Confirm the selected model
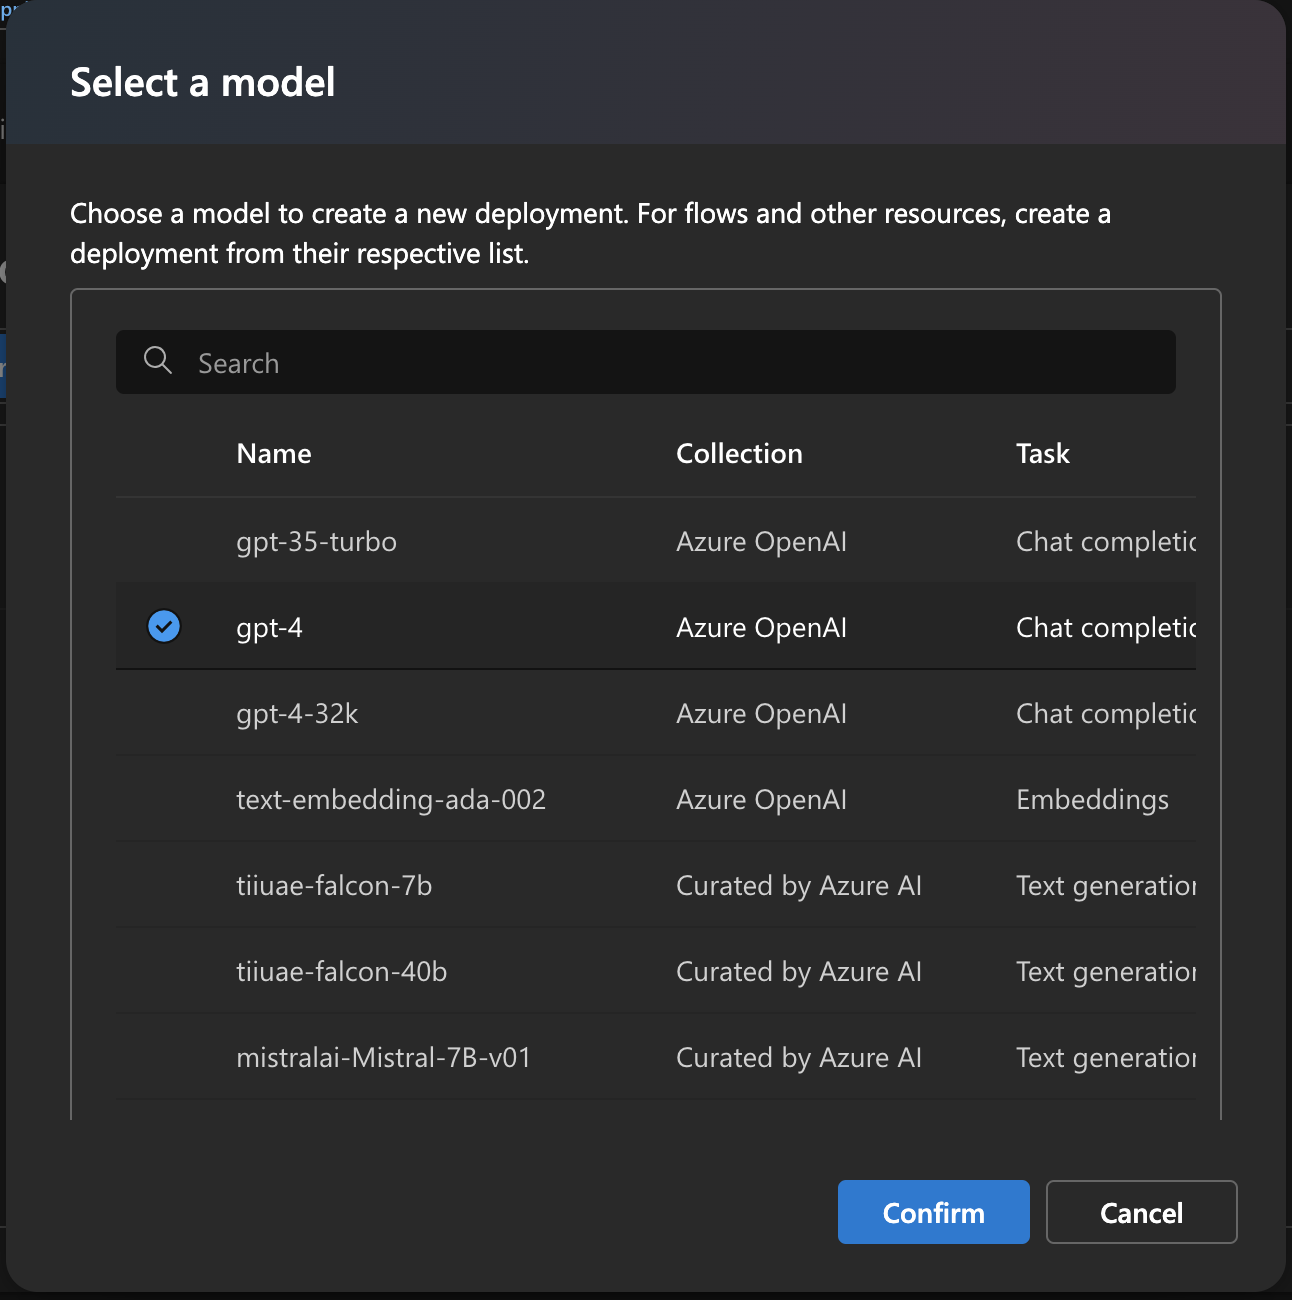Viewport: 1292px width, 1300px height. [x=933, y=1212]
